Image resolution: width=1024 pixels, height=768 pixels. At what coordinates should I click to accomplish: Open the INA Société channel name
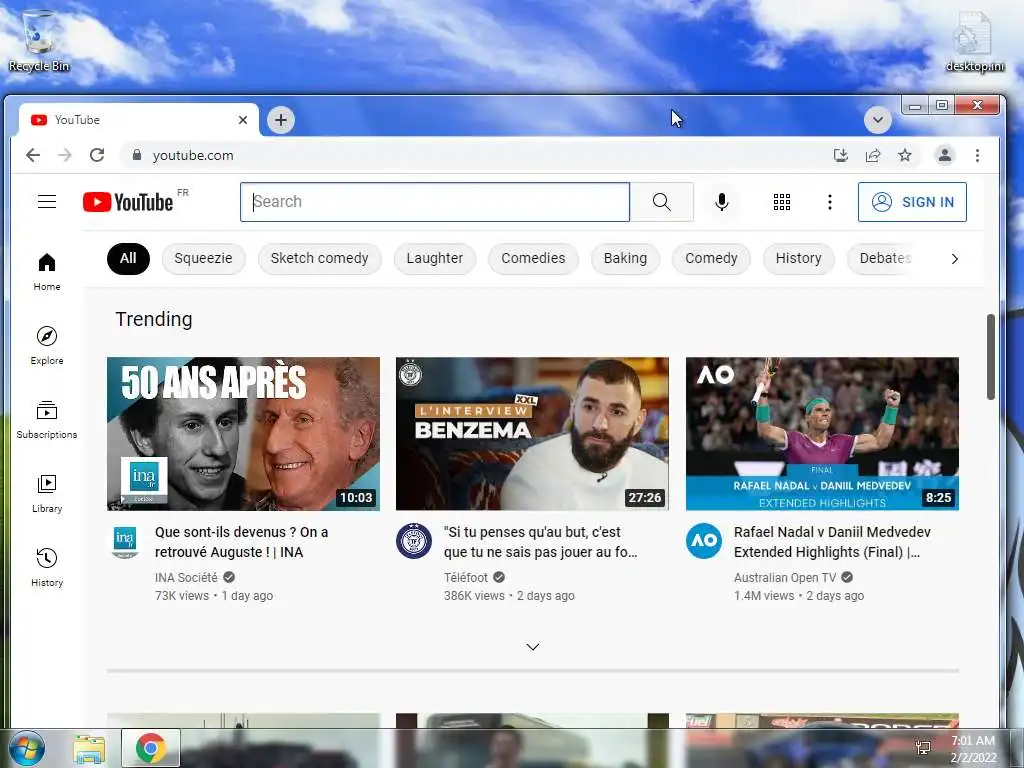coord(186,577)
